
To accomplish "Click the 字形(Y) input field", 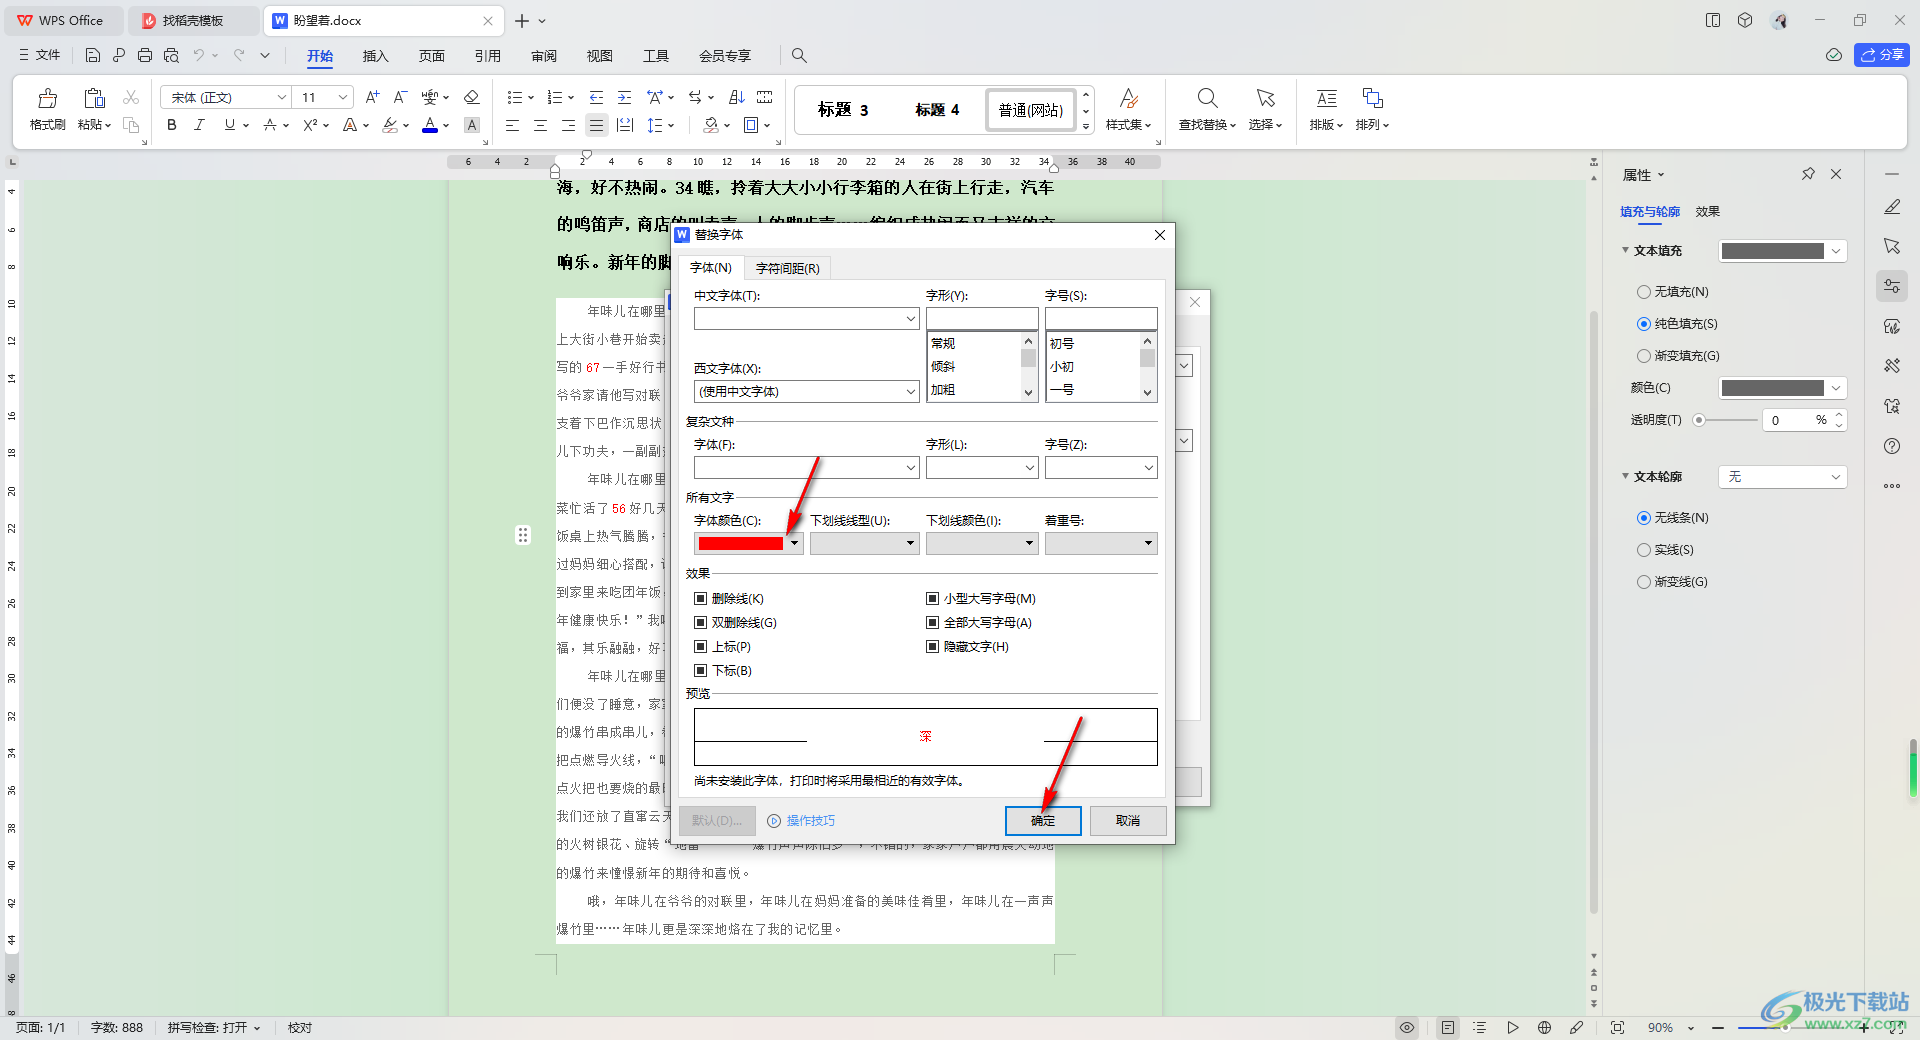I will pyautogui.click(x=982, y=318).
